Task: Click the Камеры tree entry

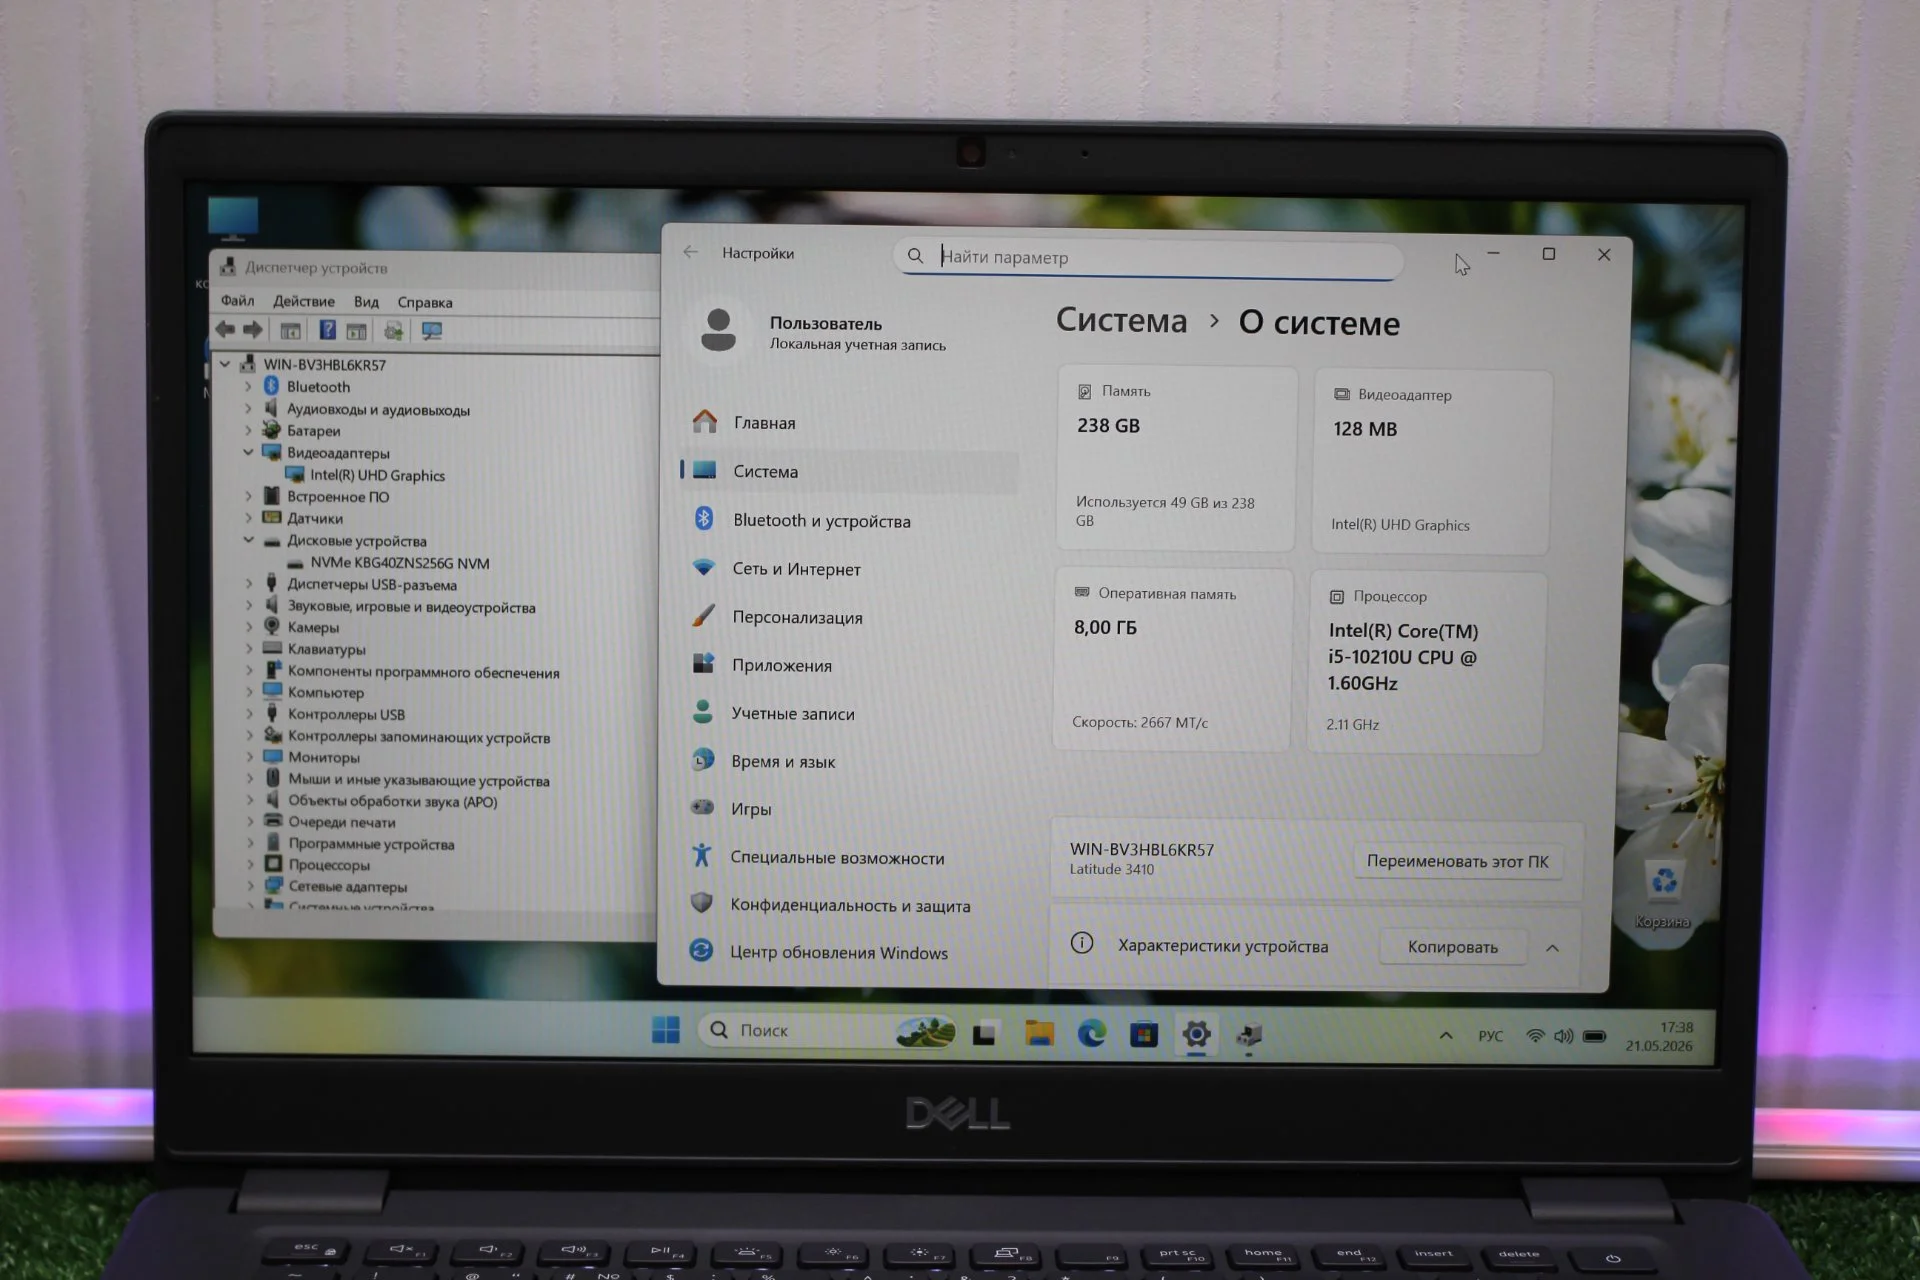Action: click(312, 627)
